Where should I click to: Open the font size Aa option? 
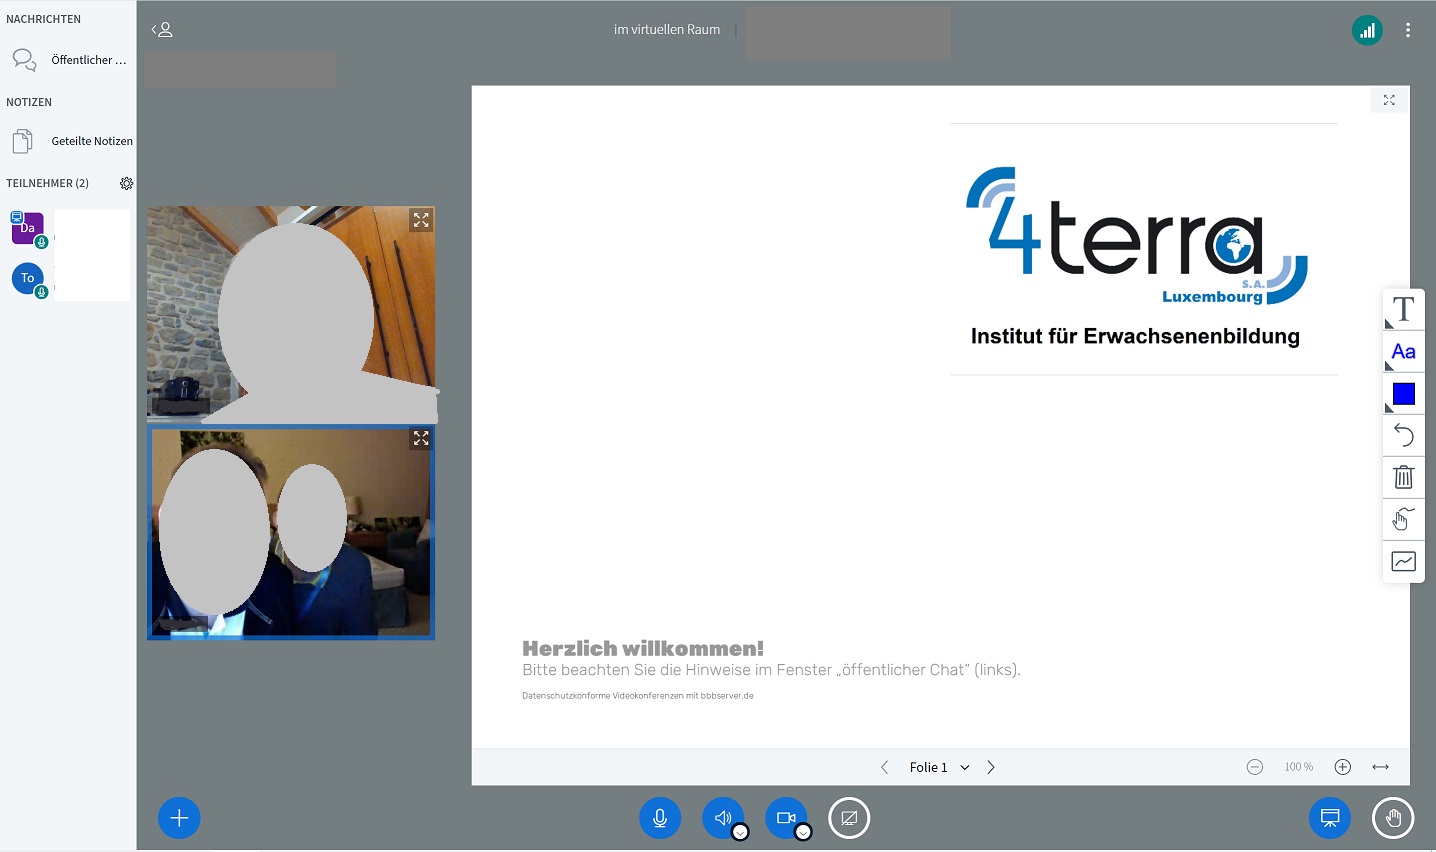pyautogui.click(x=1404, y=352)
